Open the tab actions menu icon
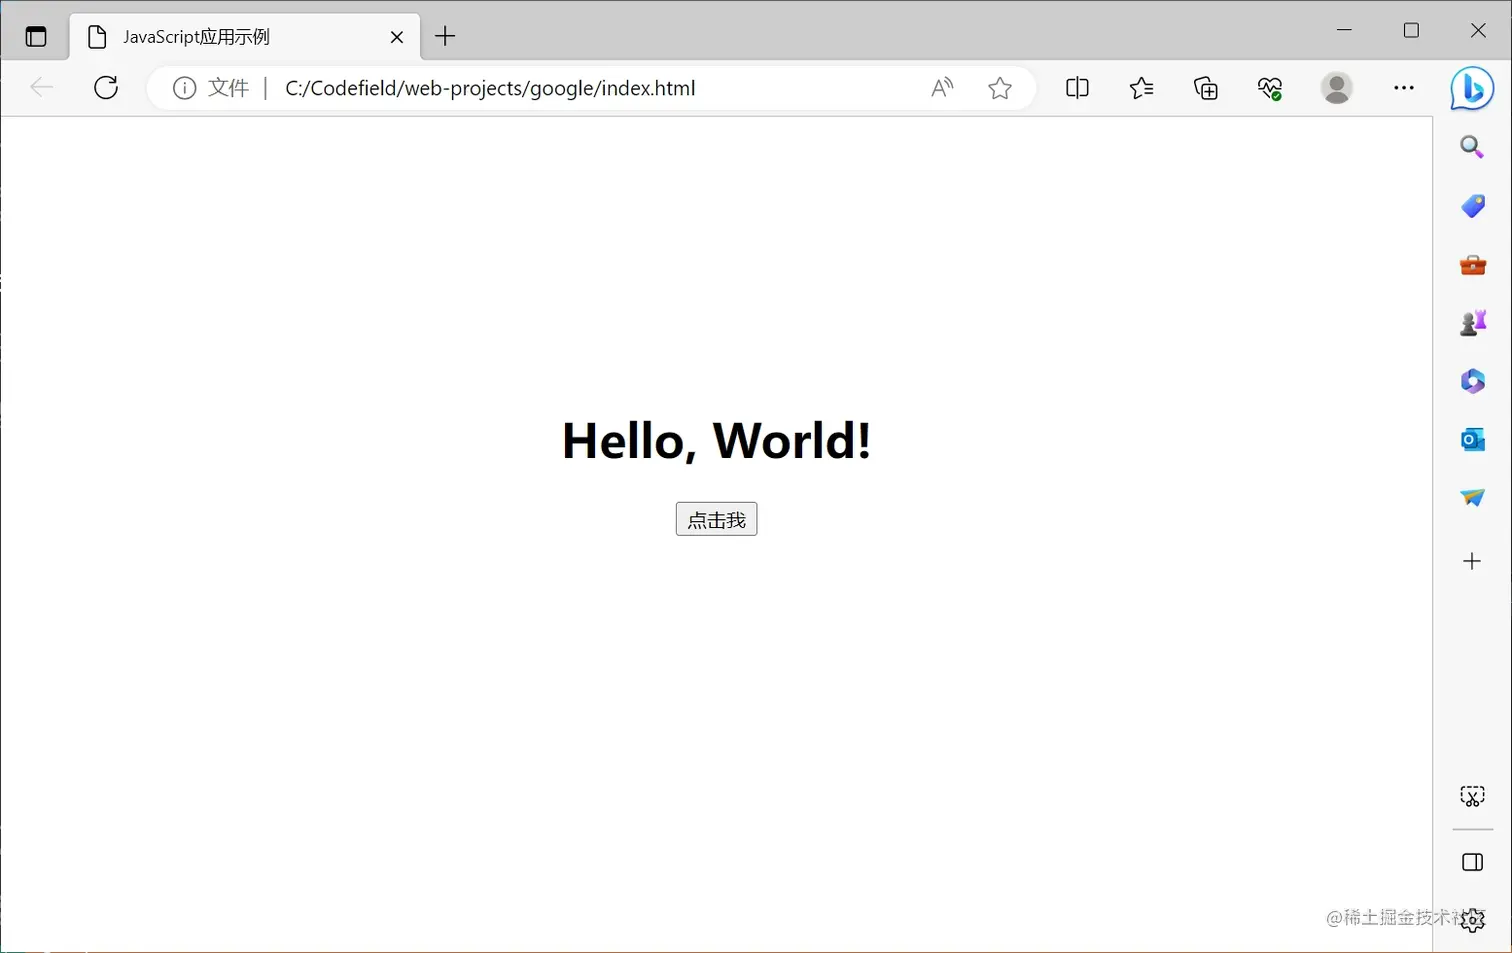This screenshot has height=953, width=1512. [36, 37]
